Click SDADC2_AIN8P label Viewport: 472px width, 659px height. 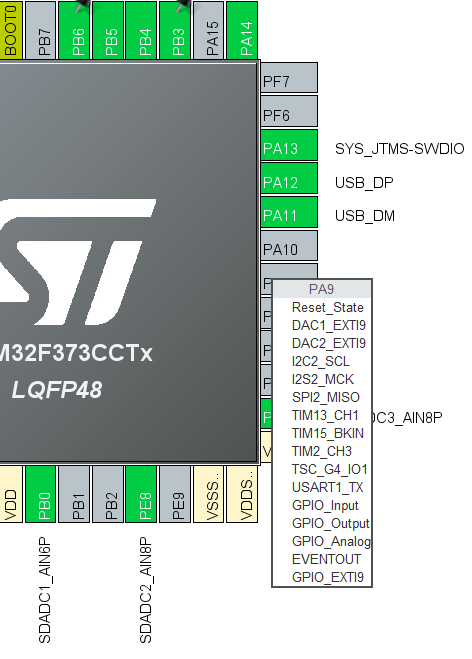(145, 590)
